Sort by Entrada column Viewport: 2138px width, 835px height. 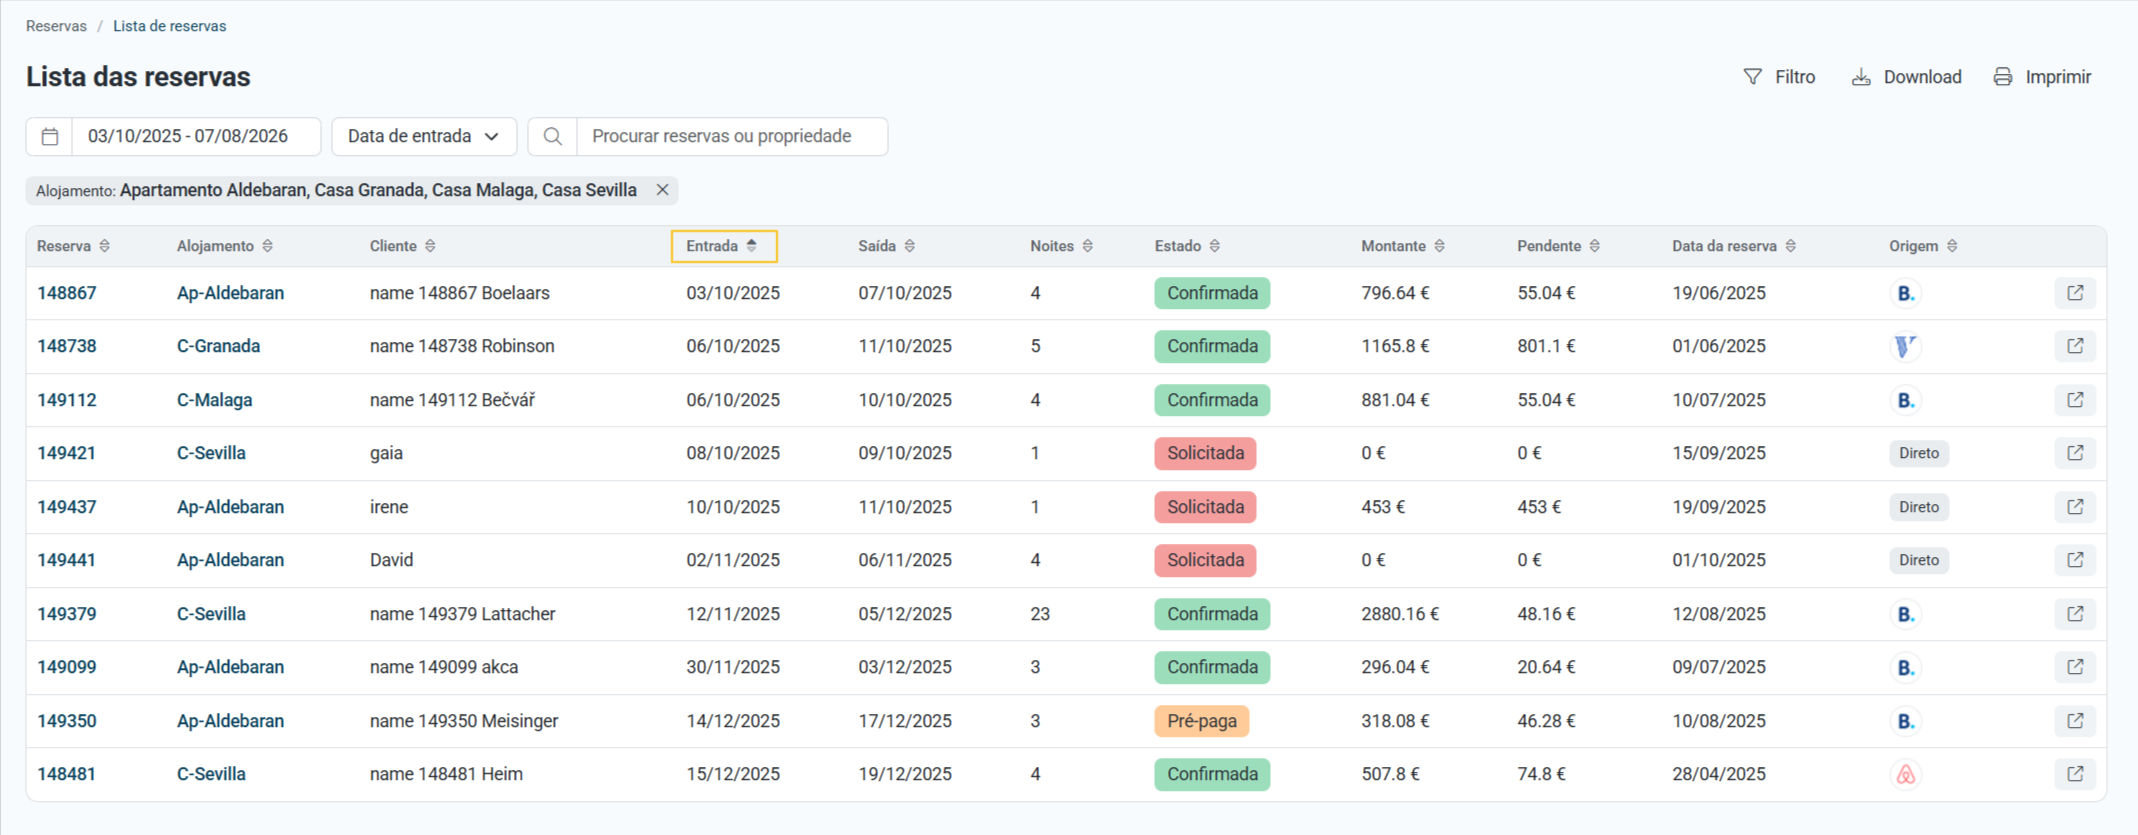[723, 246]
